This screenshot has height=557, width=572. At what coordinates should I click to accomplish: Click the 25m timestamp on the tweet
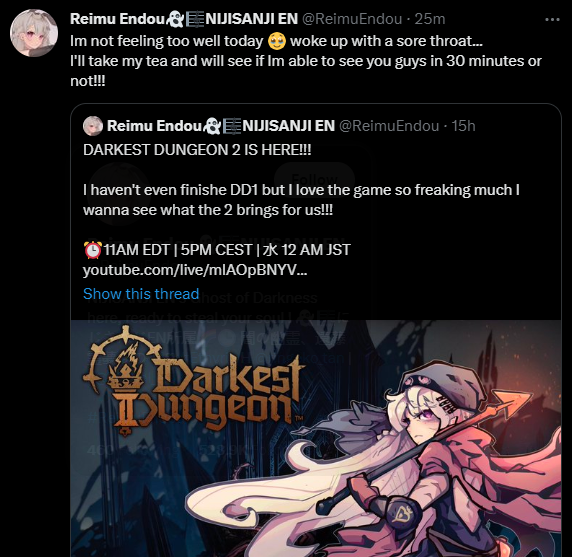click(430, 19)
